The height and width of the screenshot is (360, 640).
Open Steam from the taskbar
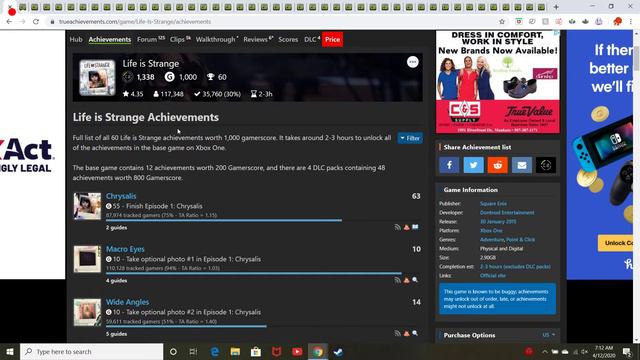tap(338, 351)
